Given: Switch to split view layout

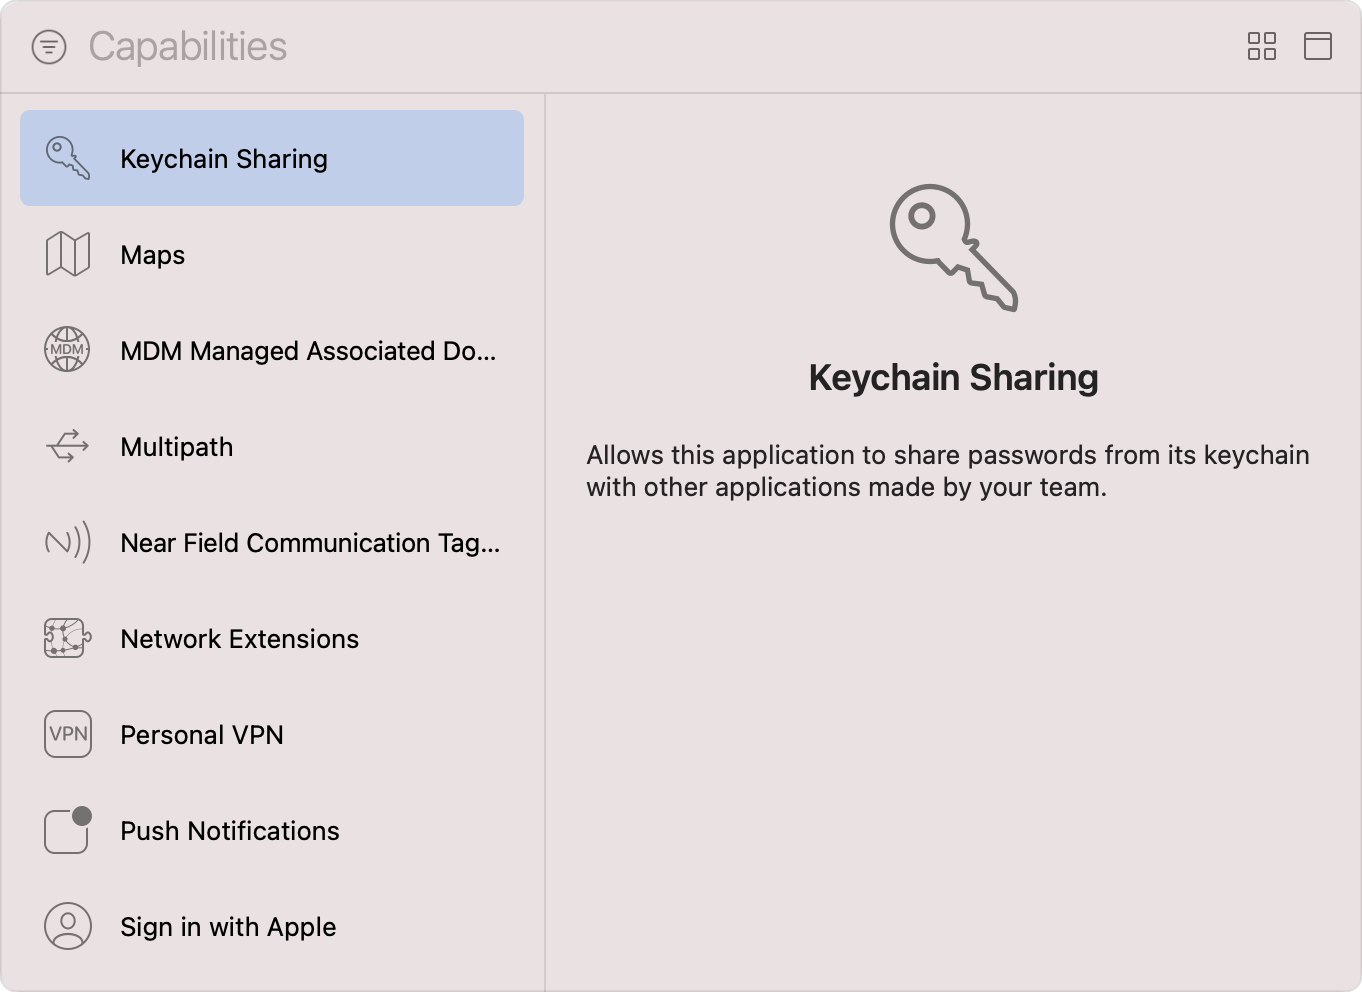Looking at the screenshot, I should 1318,46.
